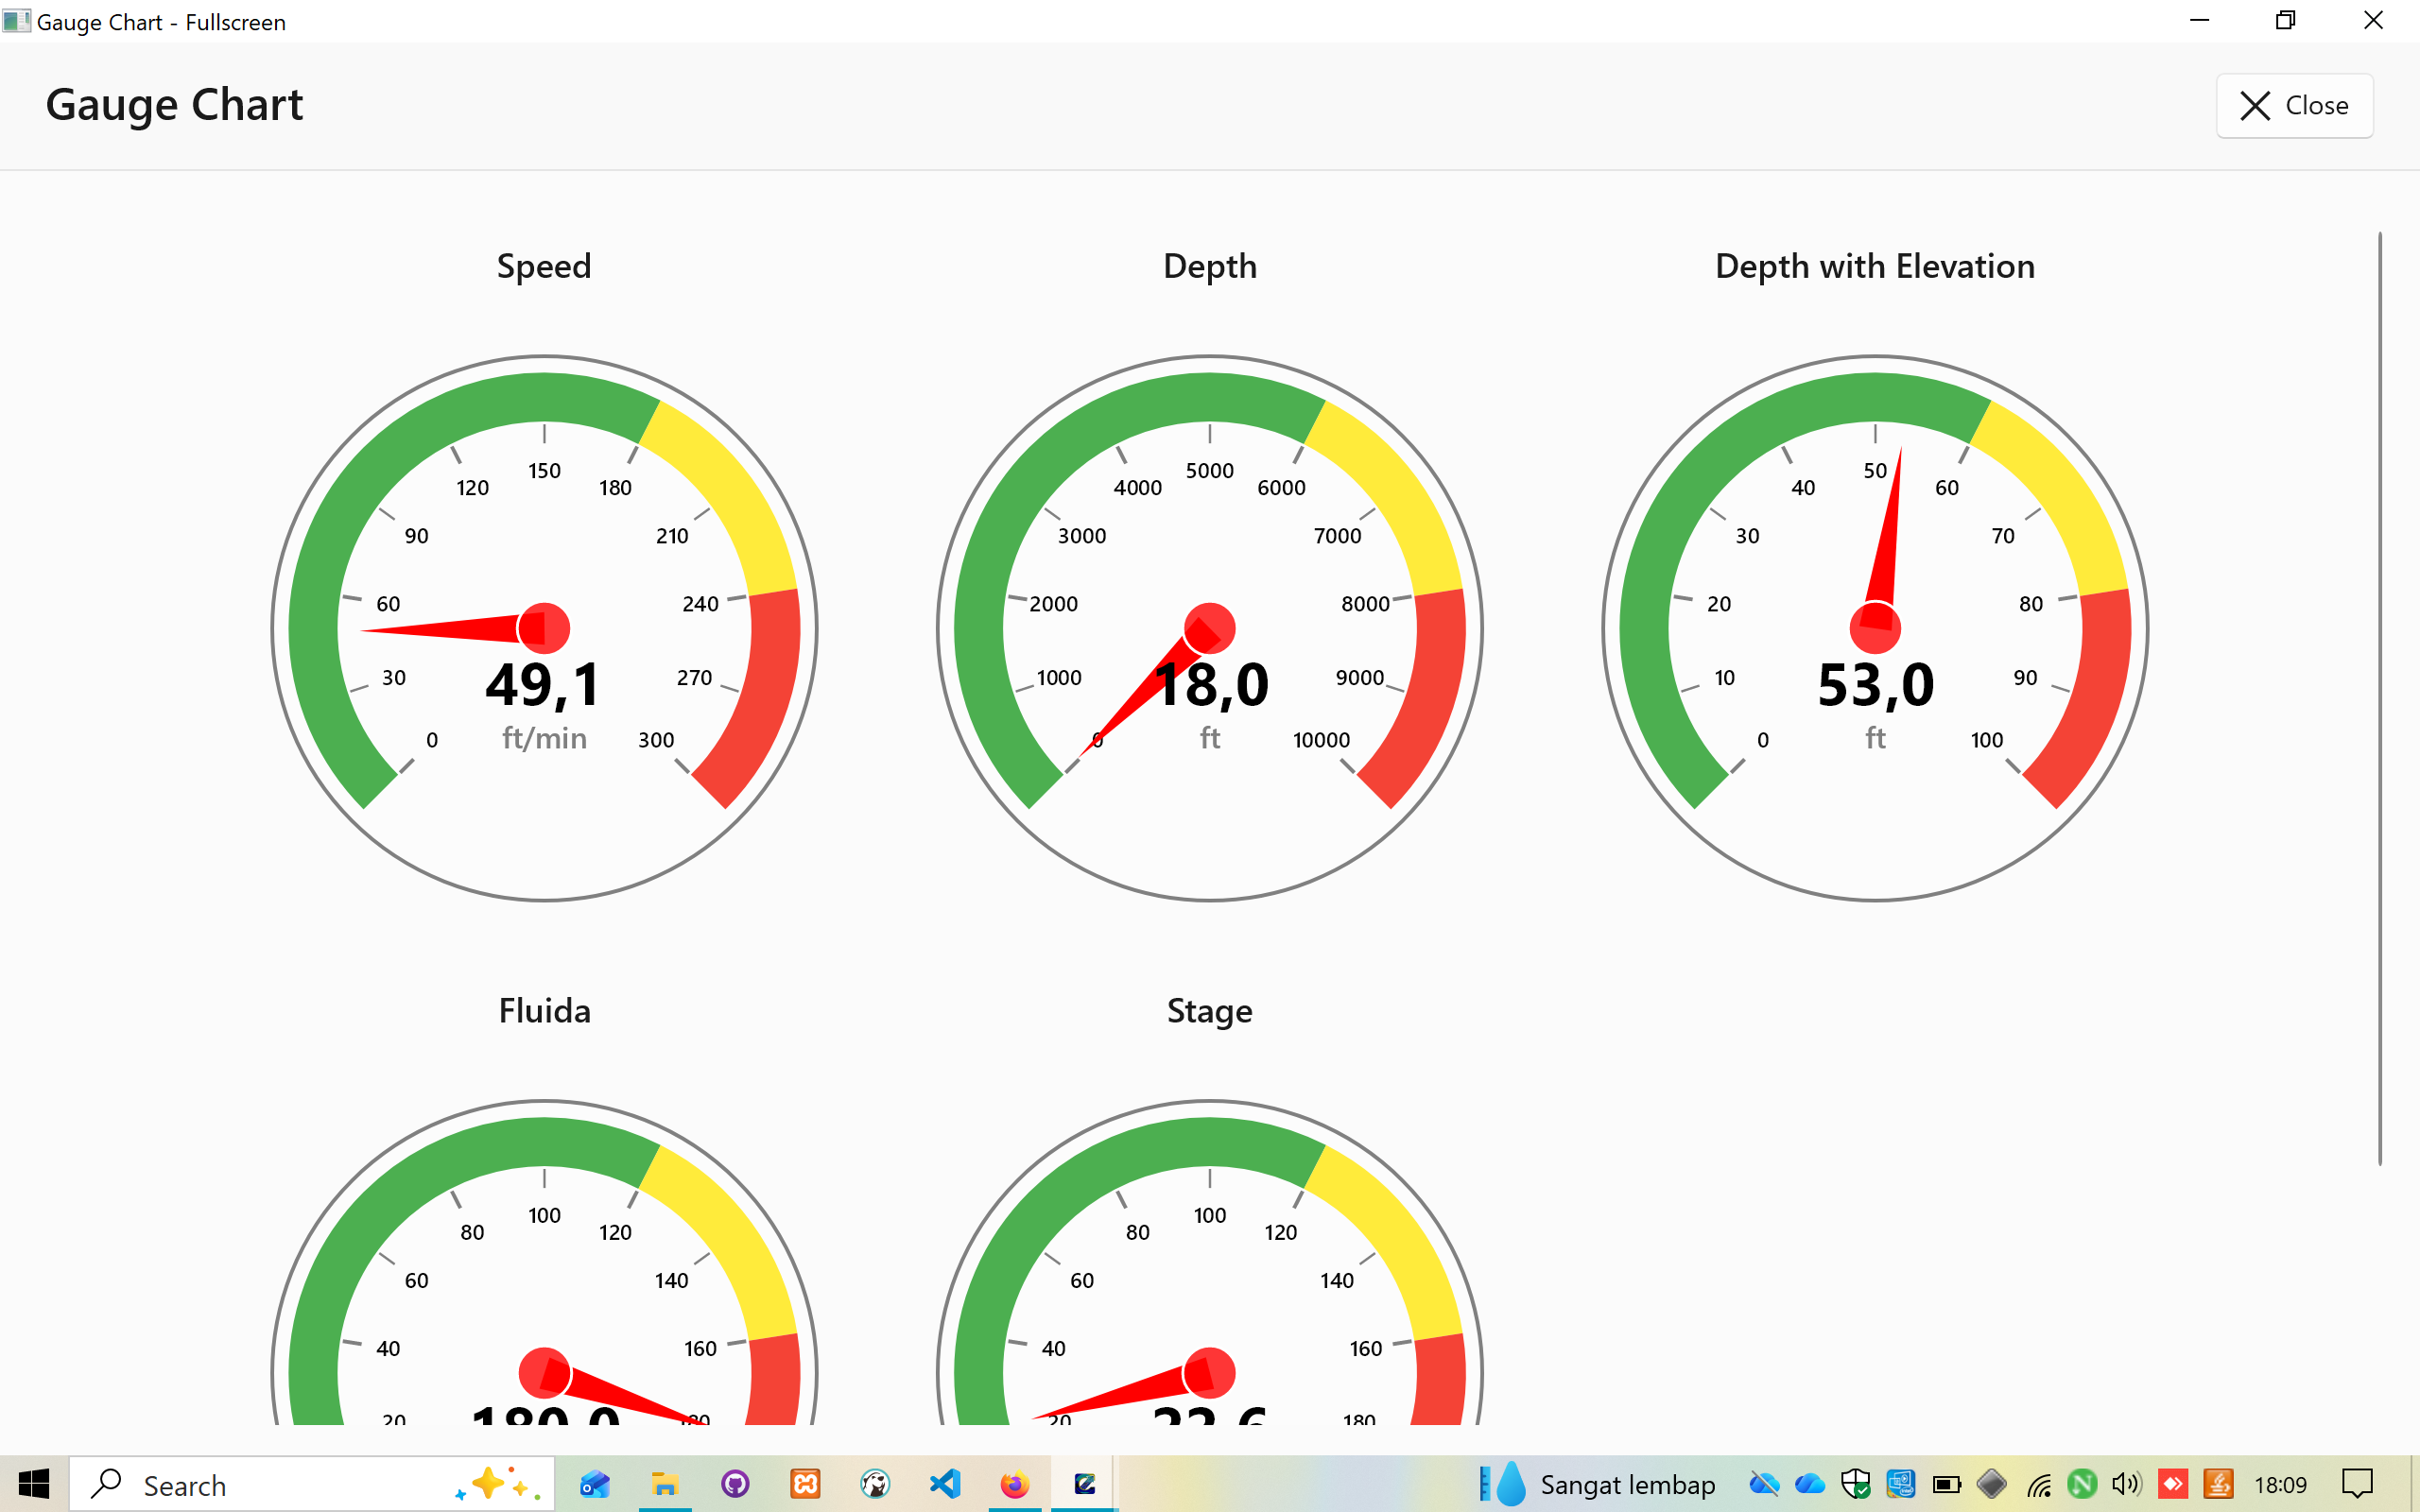
Task: Open AnyDesk from the system tray
Action: pos(2172,1484)
